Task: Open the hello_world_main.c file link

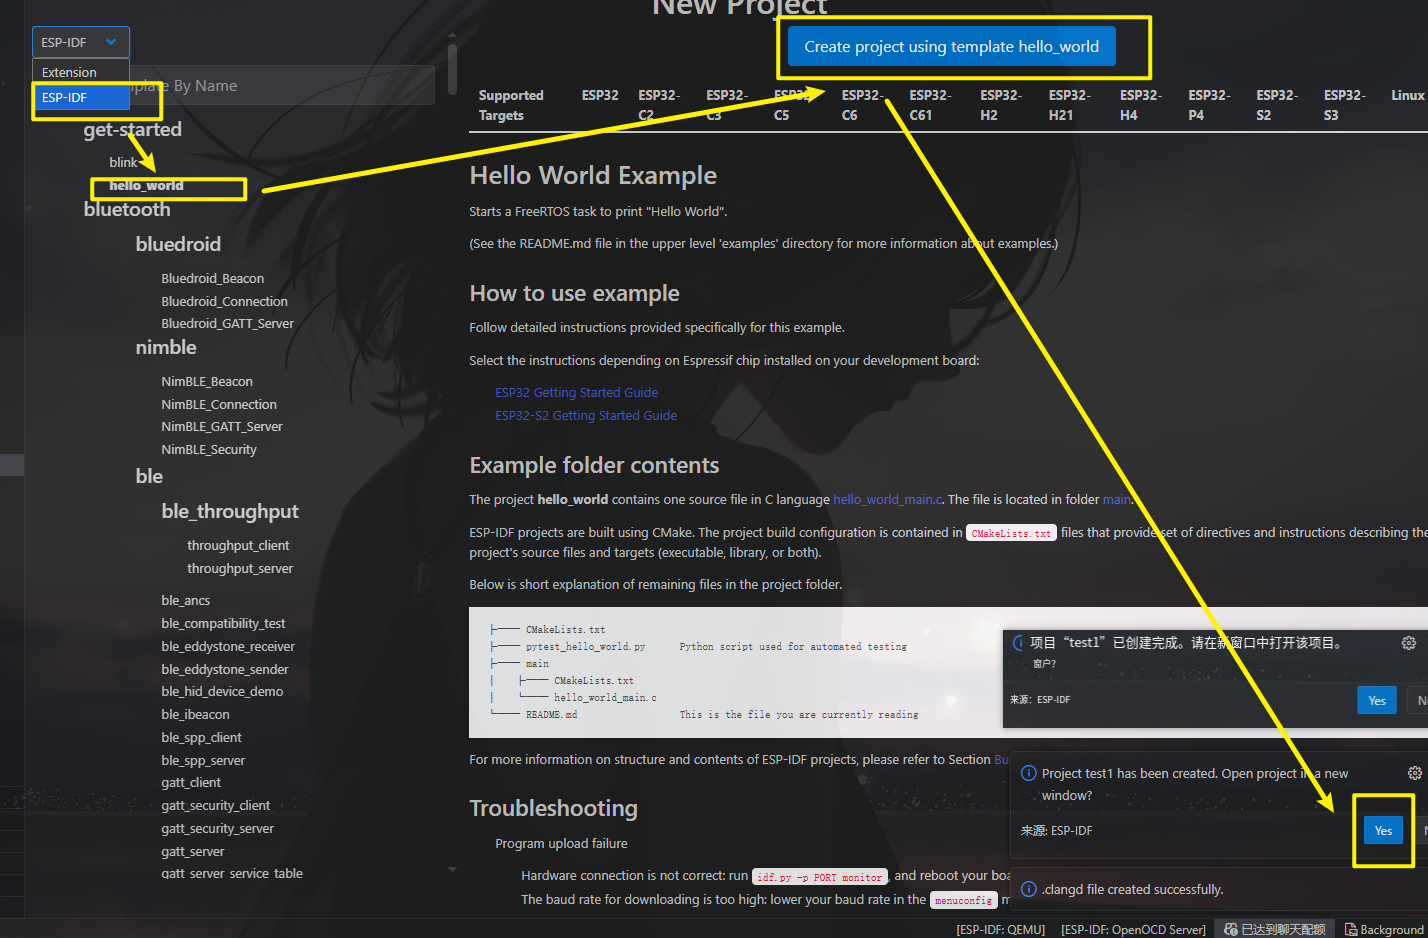Action: click(888, 499)
